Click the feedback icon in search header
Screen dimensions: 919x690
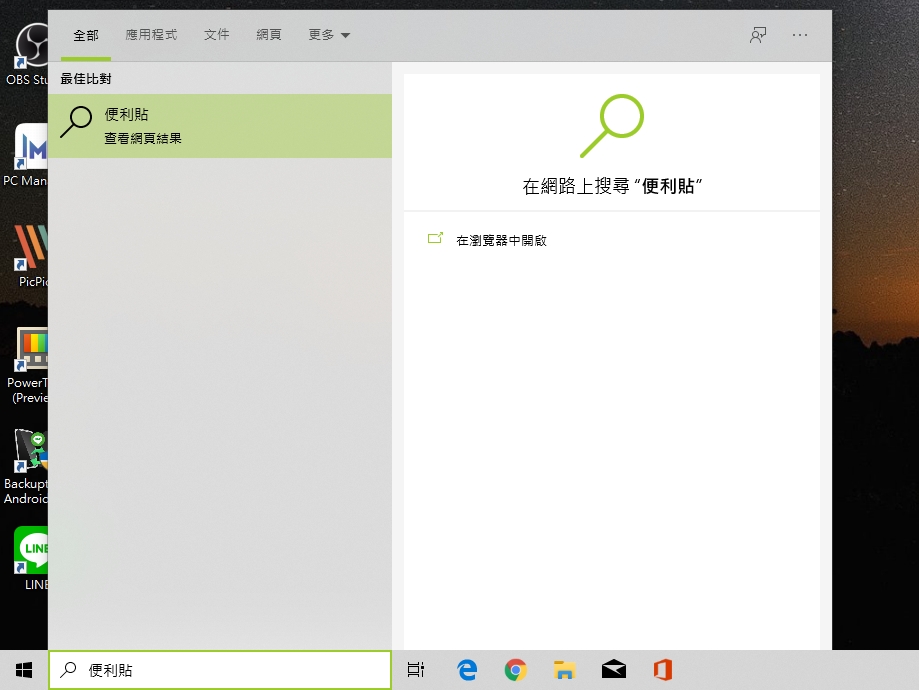coord(758,35)
